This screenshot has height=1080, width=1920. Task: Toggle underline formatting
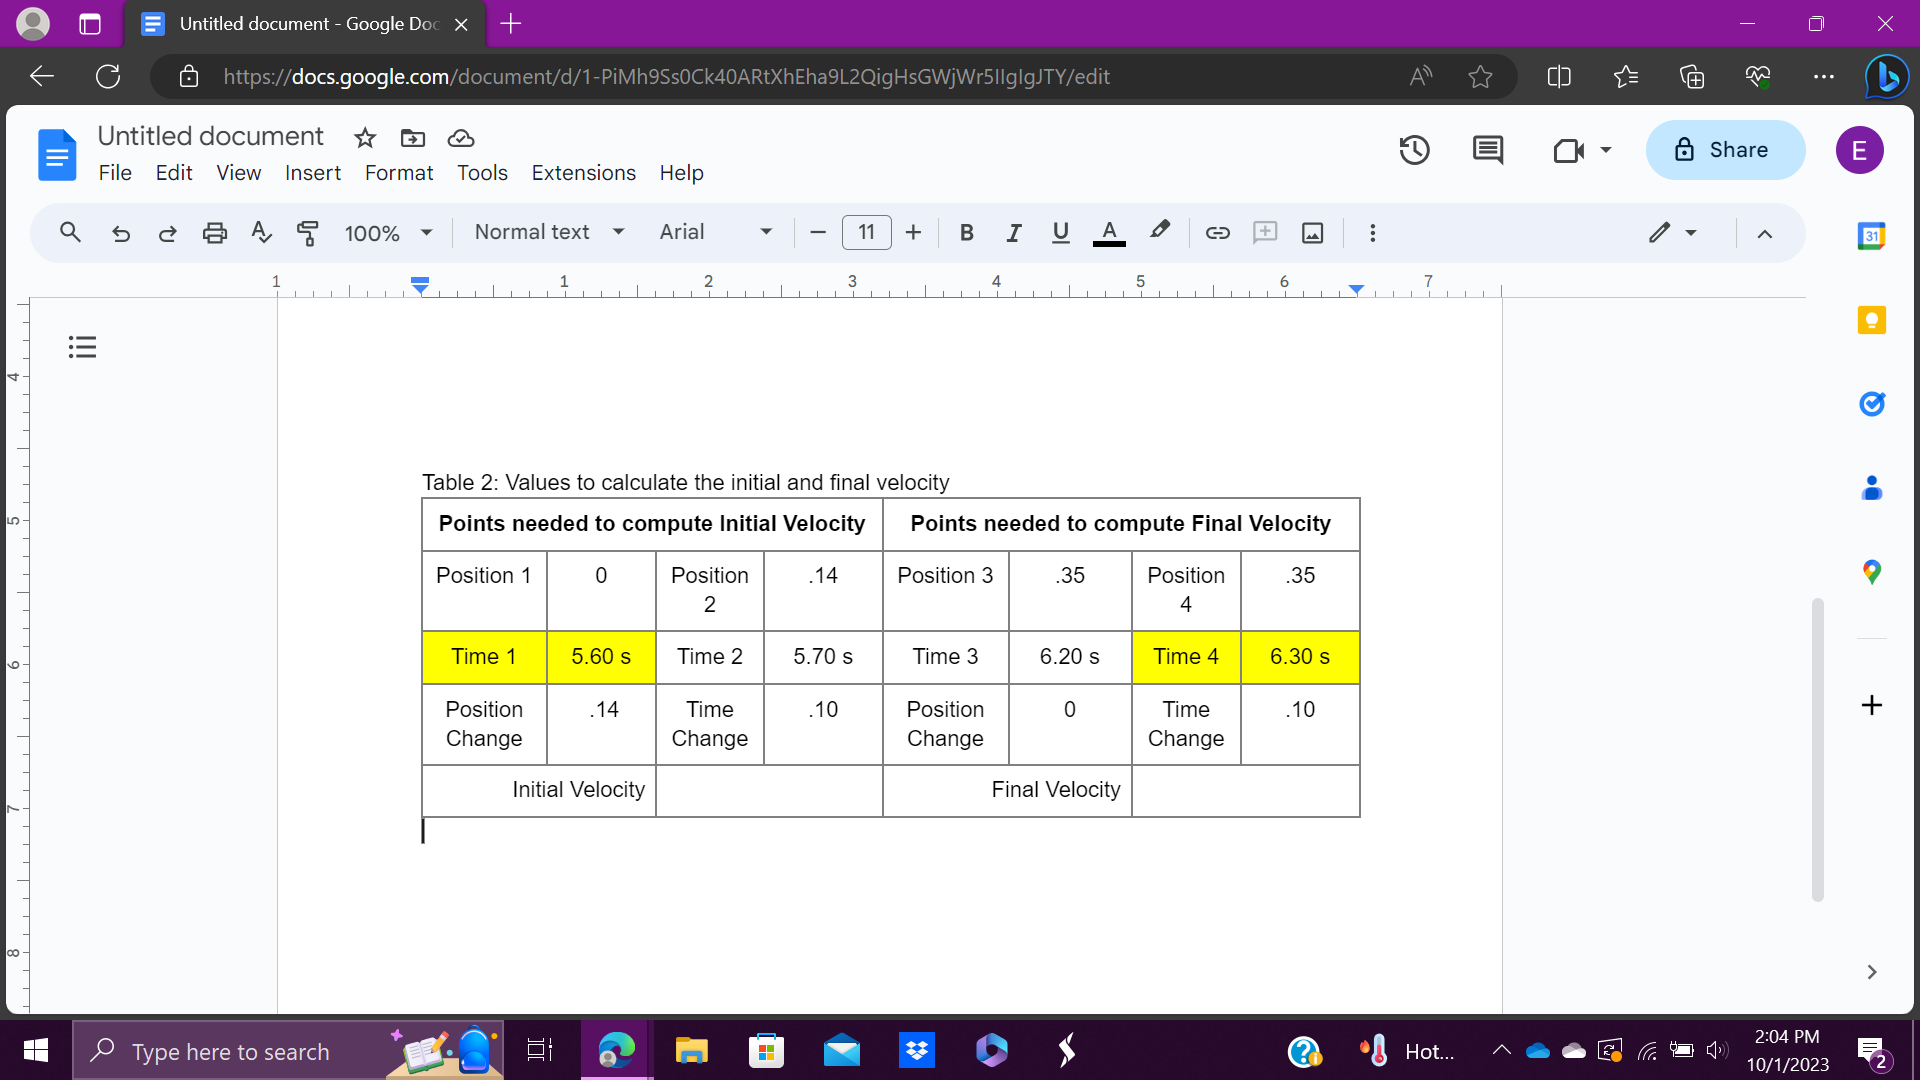(x=1060, y=232)
